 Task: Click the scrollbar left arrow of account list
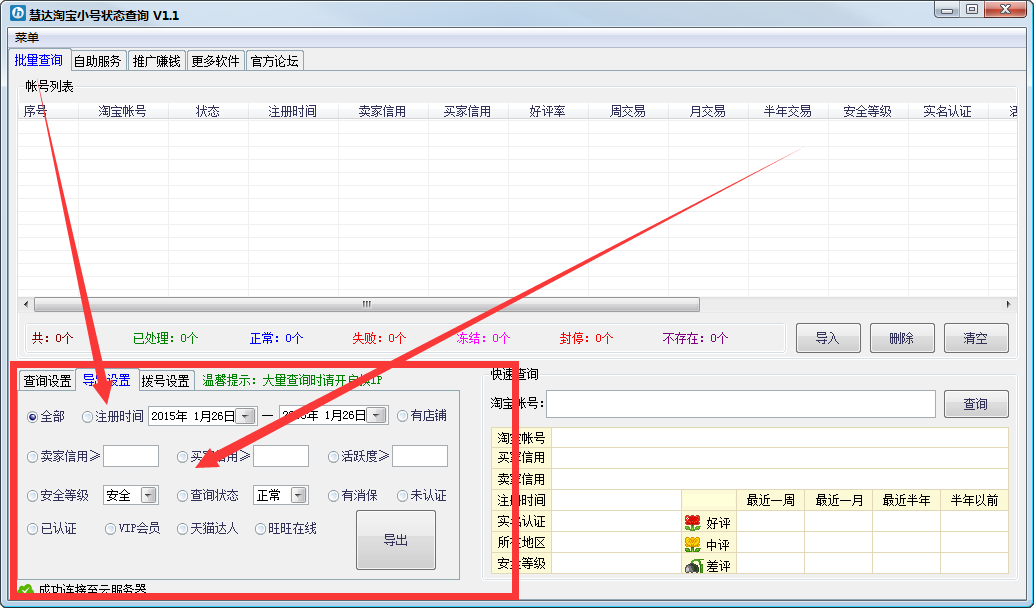click(x=25, y=304)
